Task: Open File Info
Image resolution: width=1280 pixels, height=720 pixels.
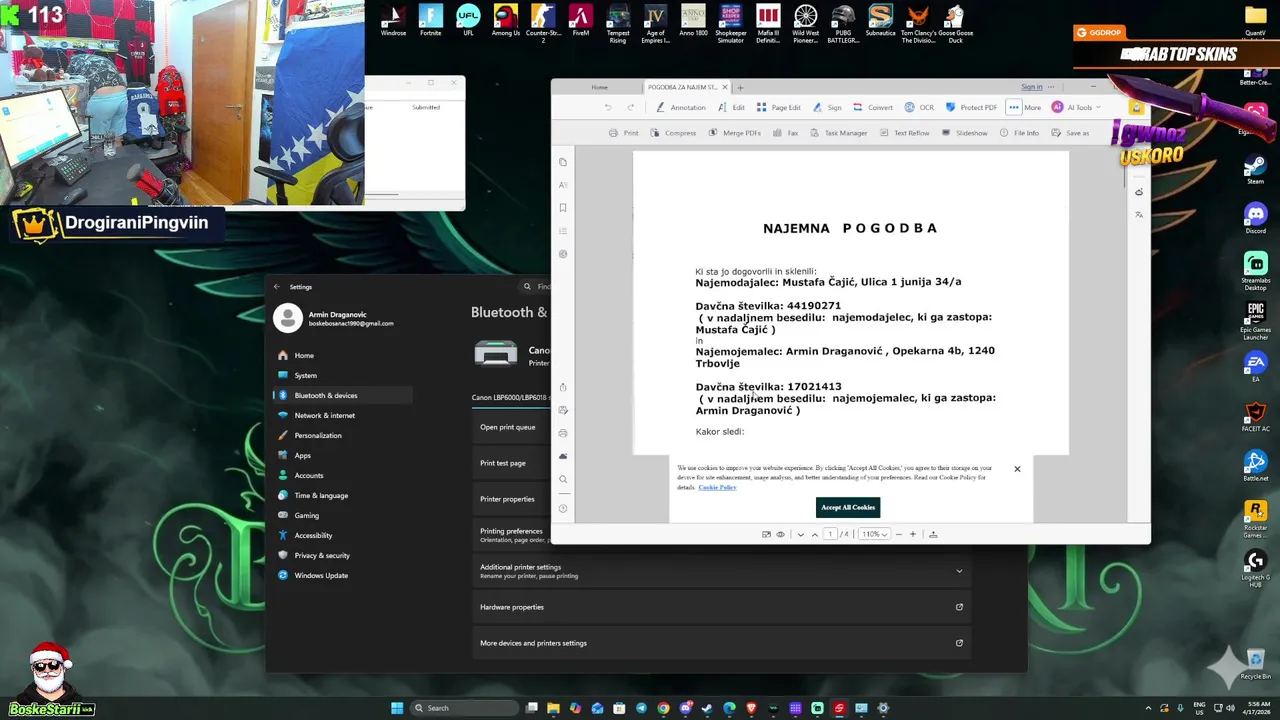Action: [1019, 133]
